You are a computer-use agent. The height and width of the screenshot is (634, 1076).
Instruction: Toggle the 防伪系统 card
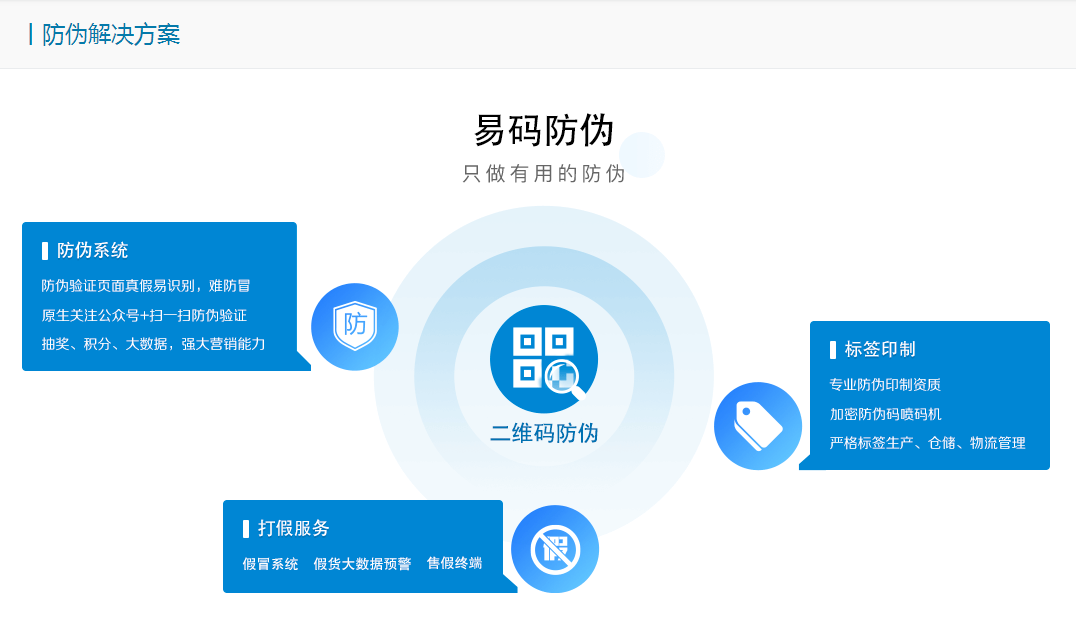pyautogui.click(x=160, y=296)
